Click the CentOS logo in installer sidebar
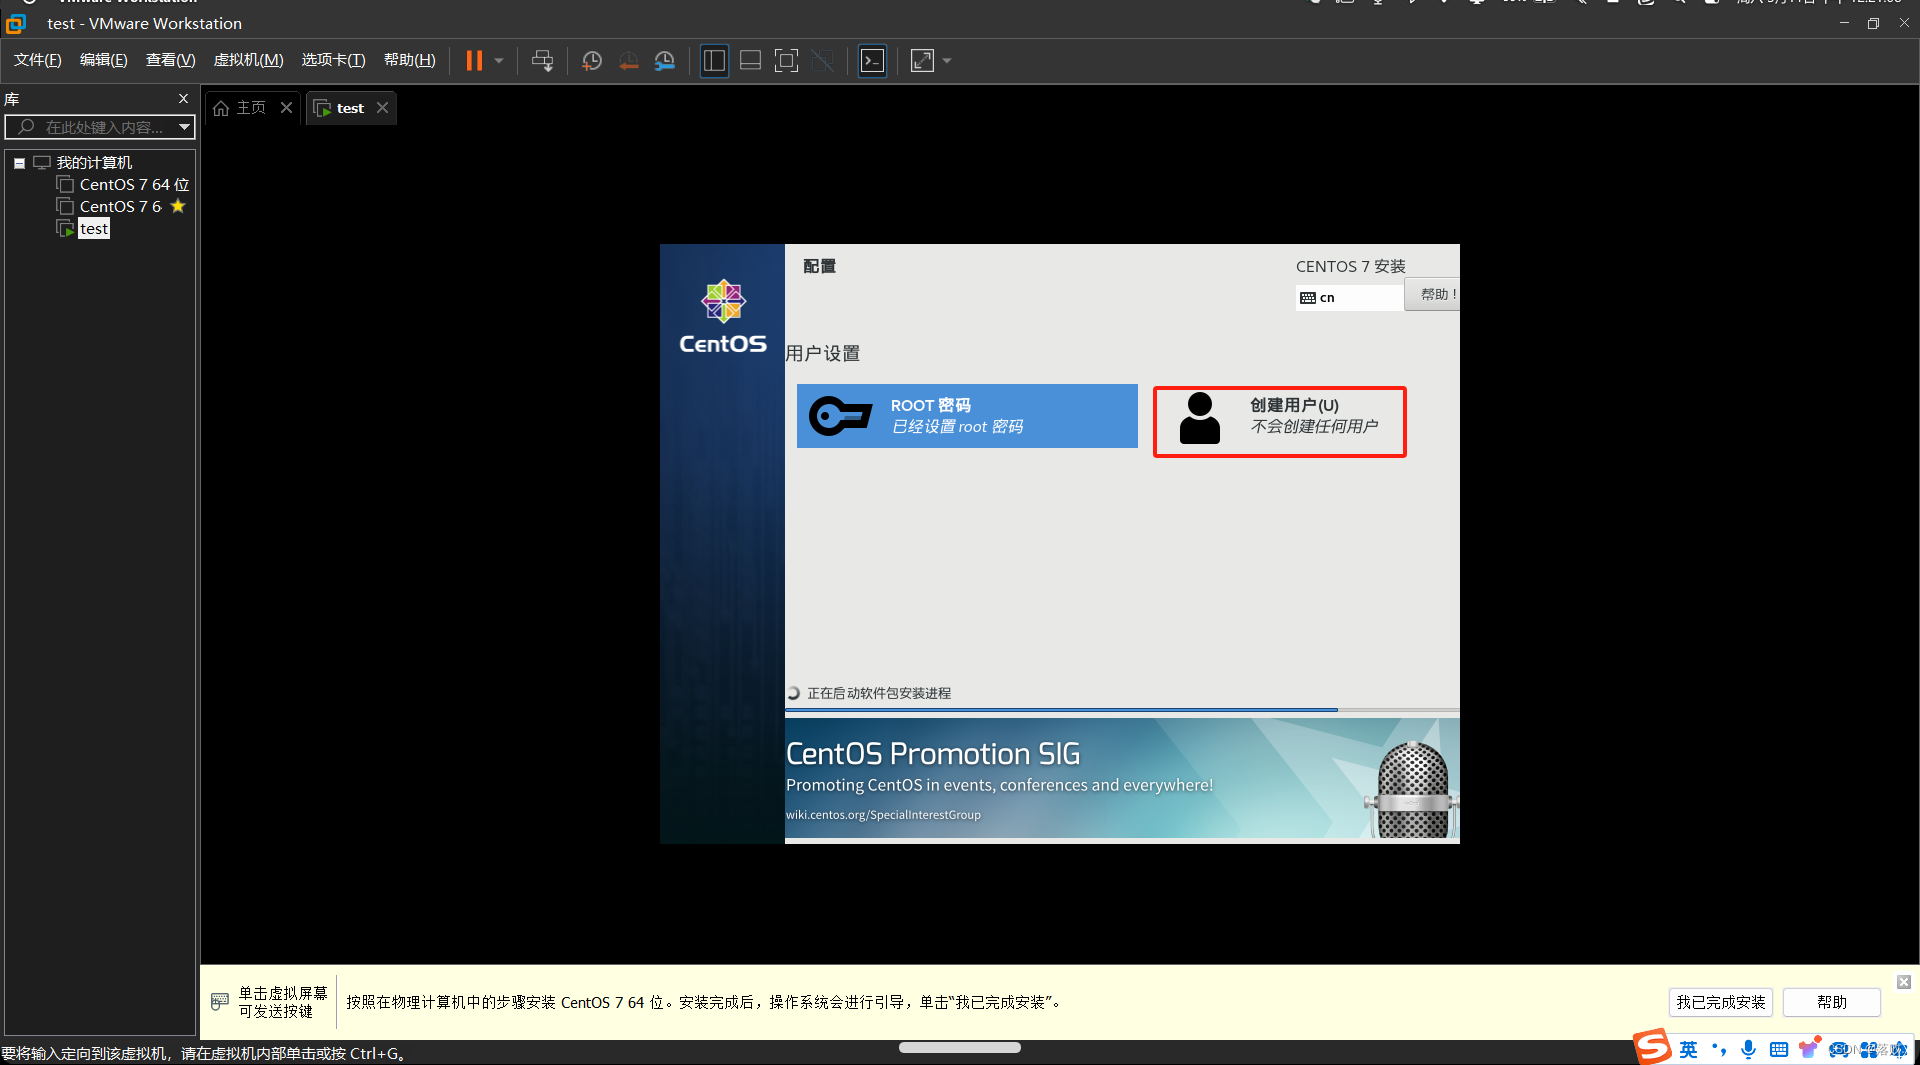This screenshot has height=1065, width=1920. (723, 317)
